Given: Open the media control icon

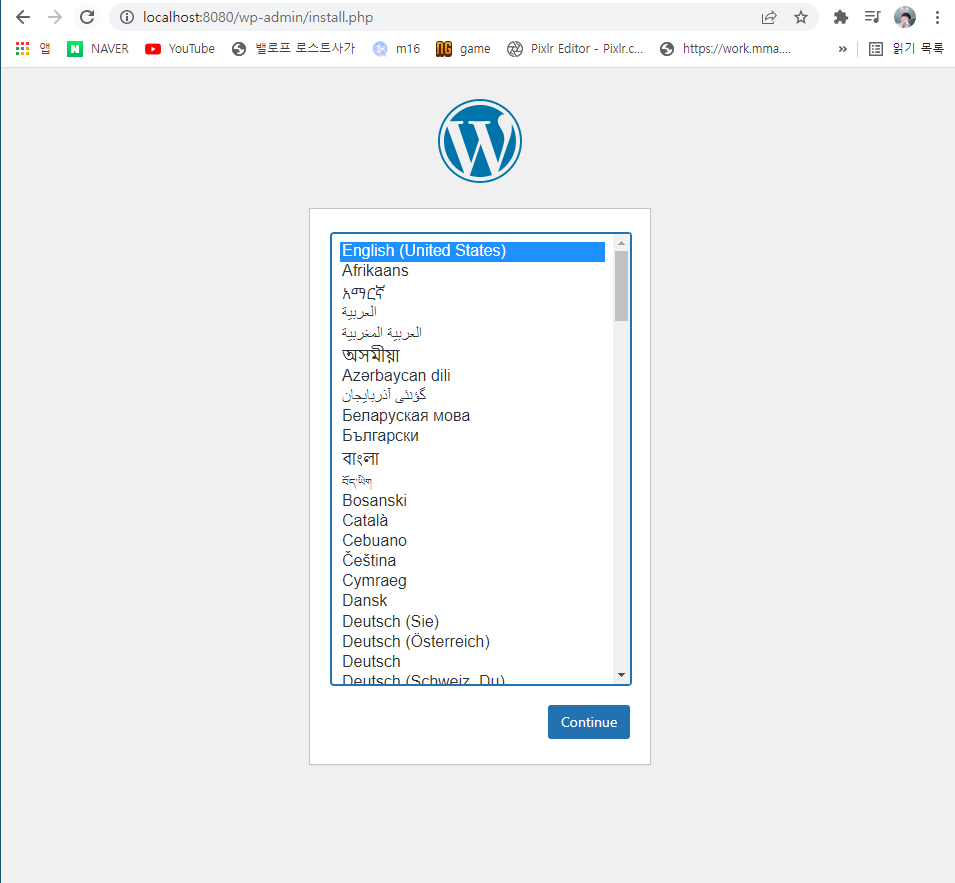Looking at the screenshot, I should [873, 17].
